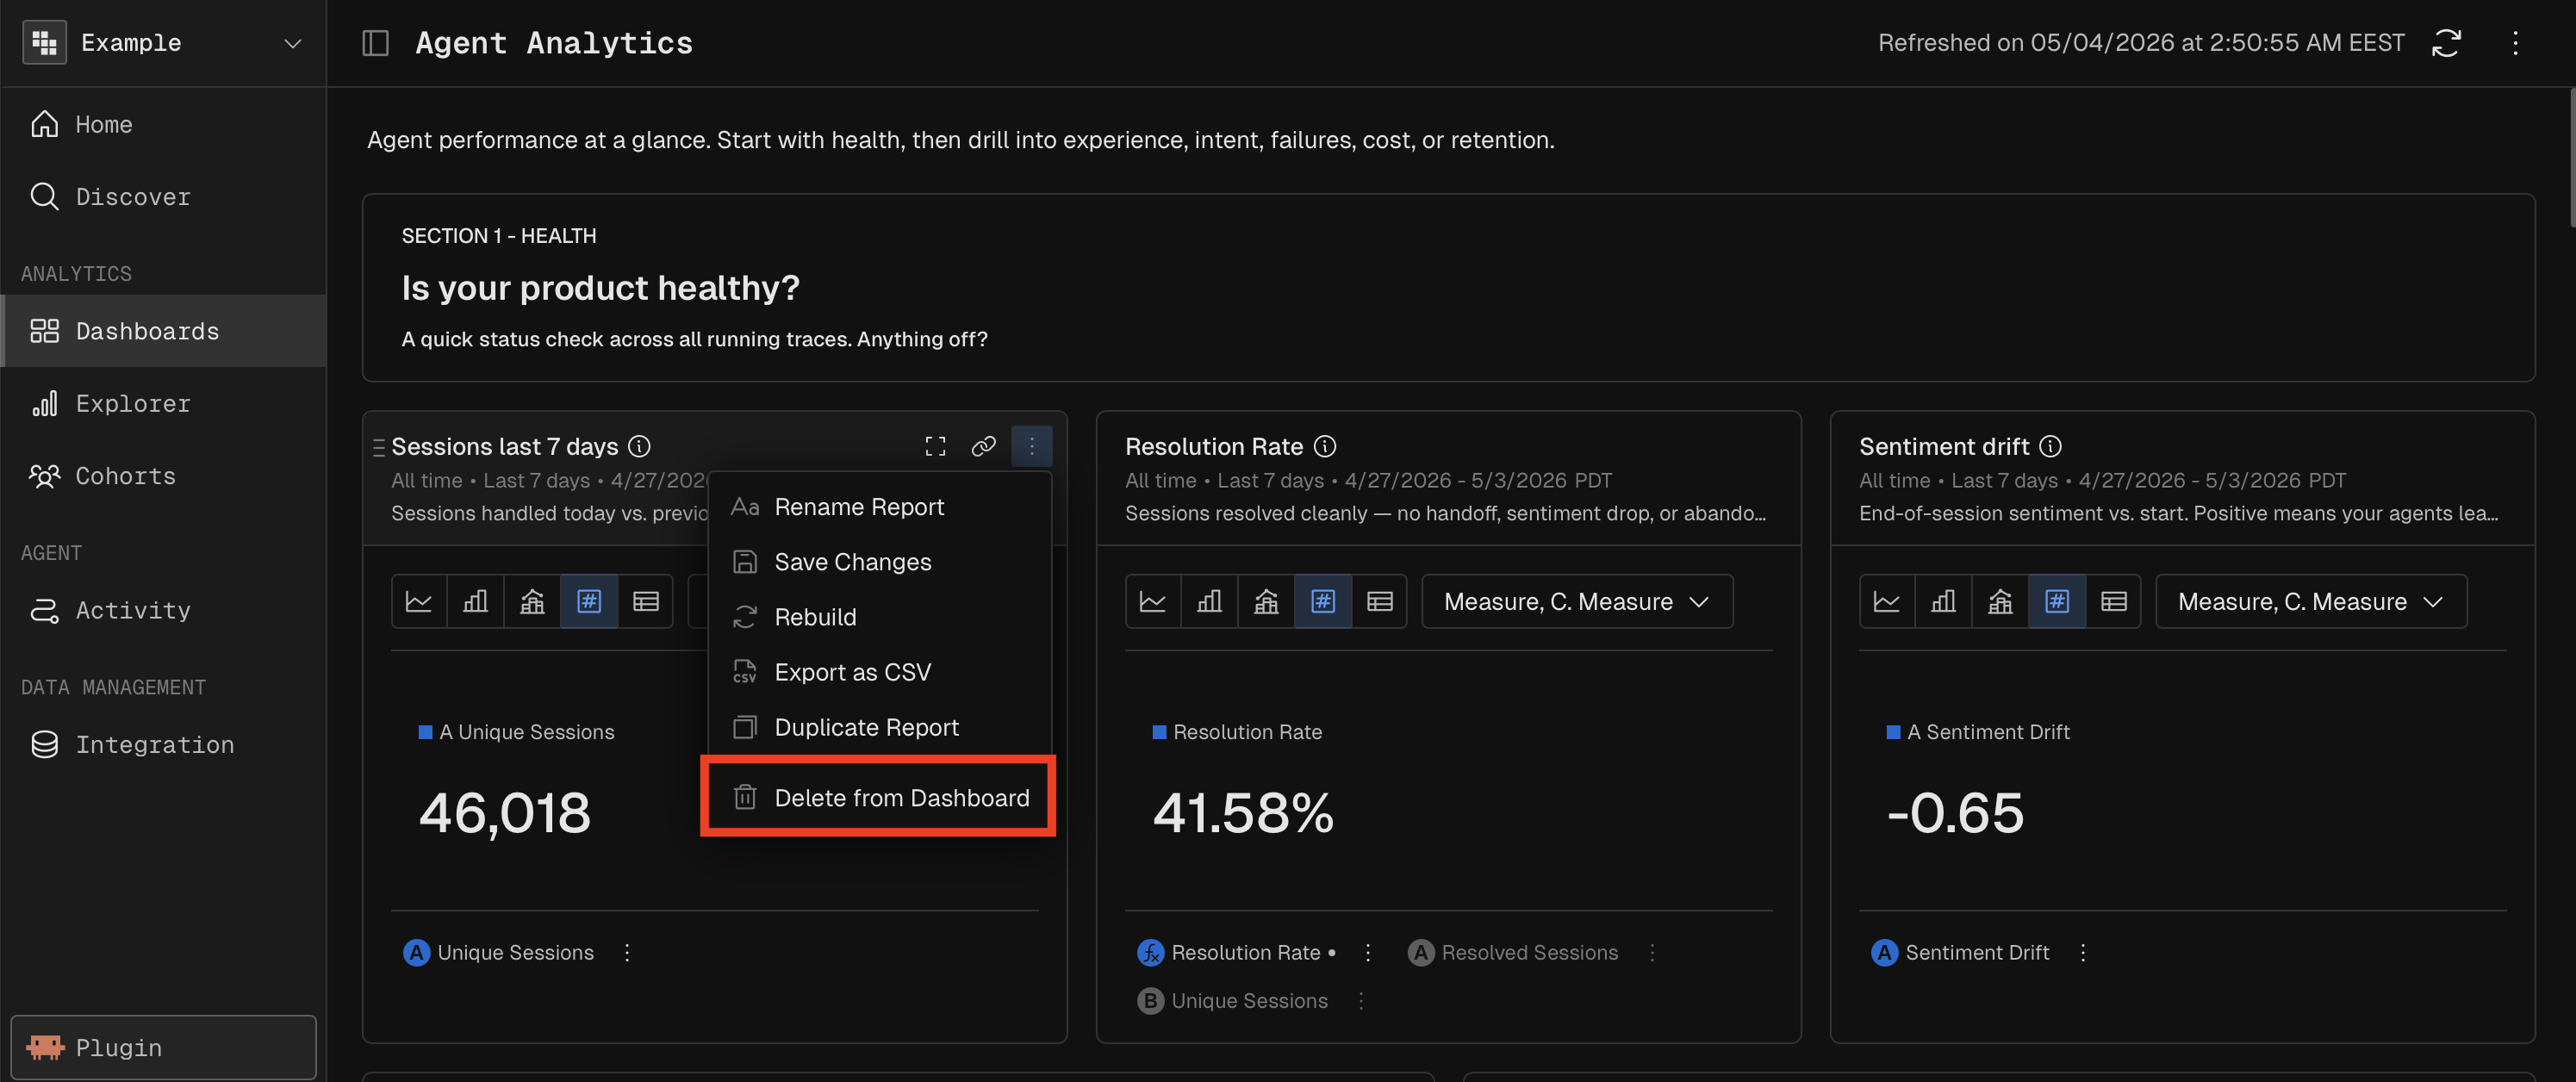Switch Sessions card to stacked chart
Image resolution: width=2576 pixels, height=1082 pixels.
(x=533, y=601)
